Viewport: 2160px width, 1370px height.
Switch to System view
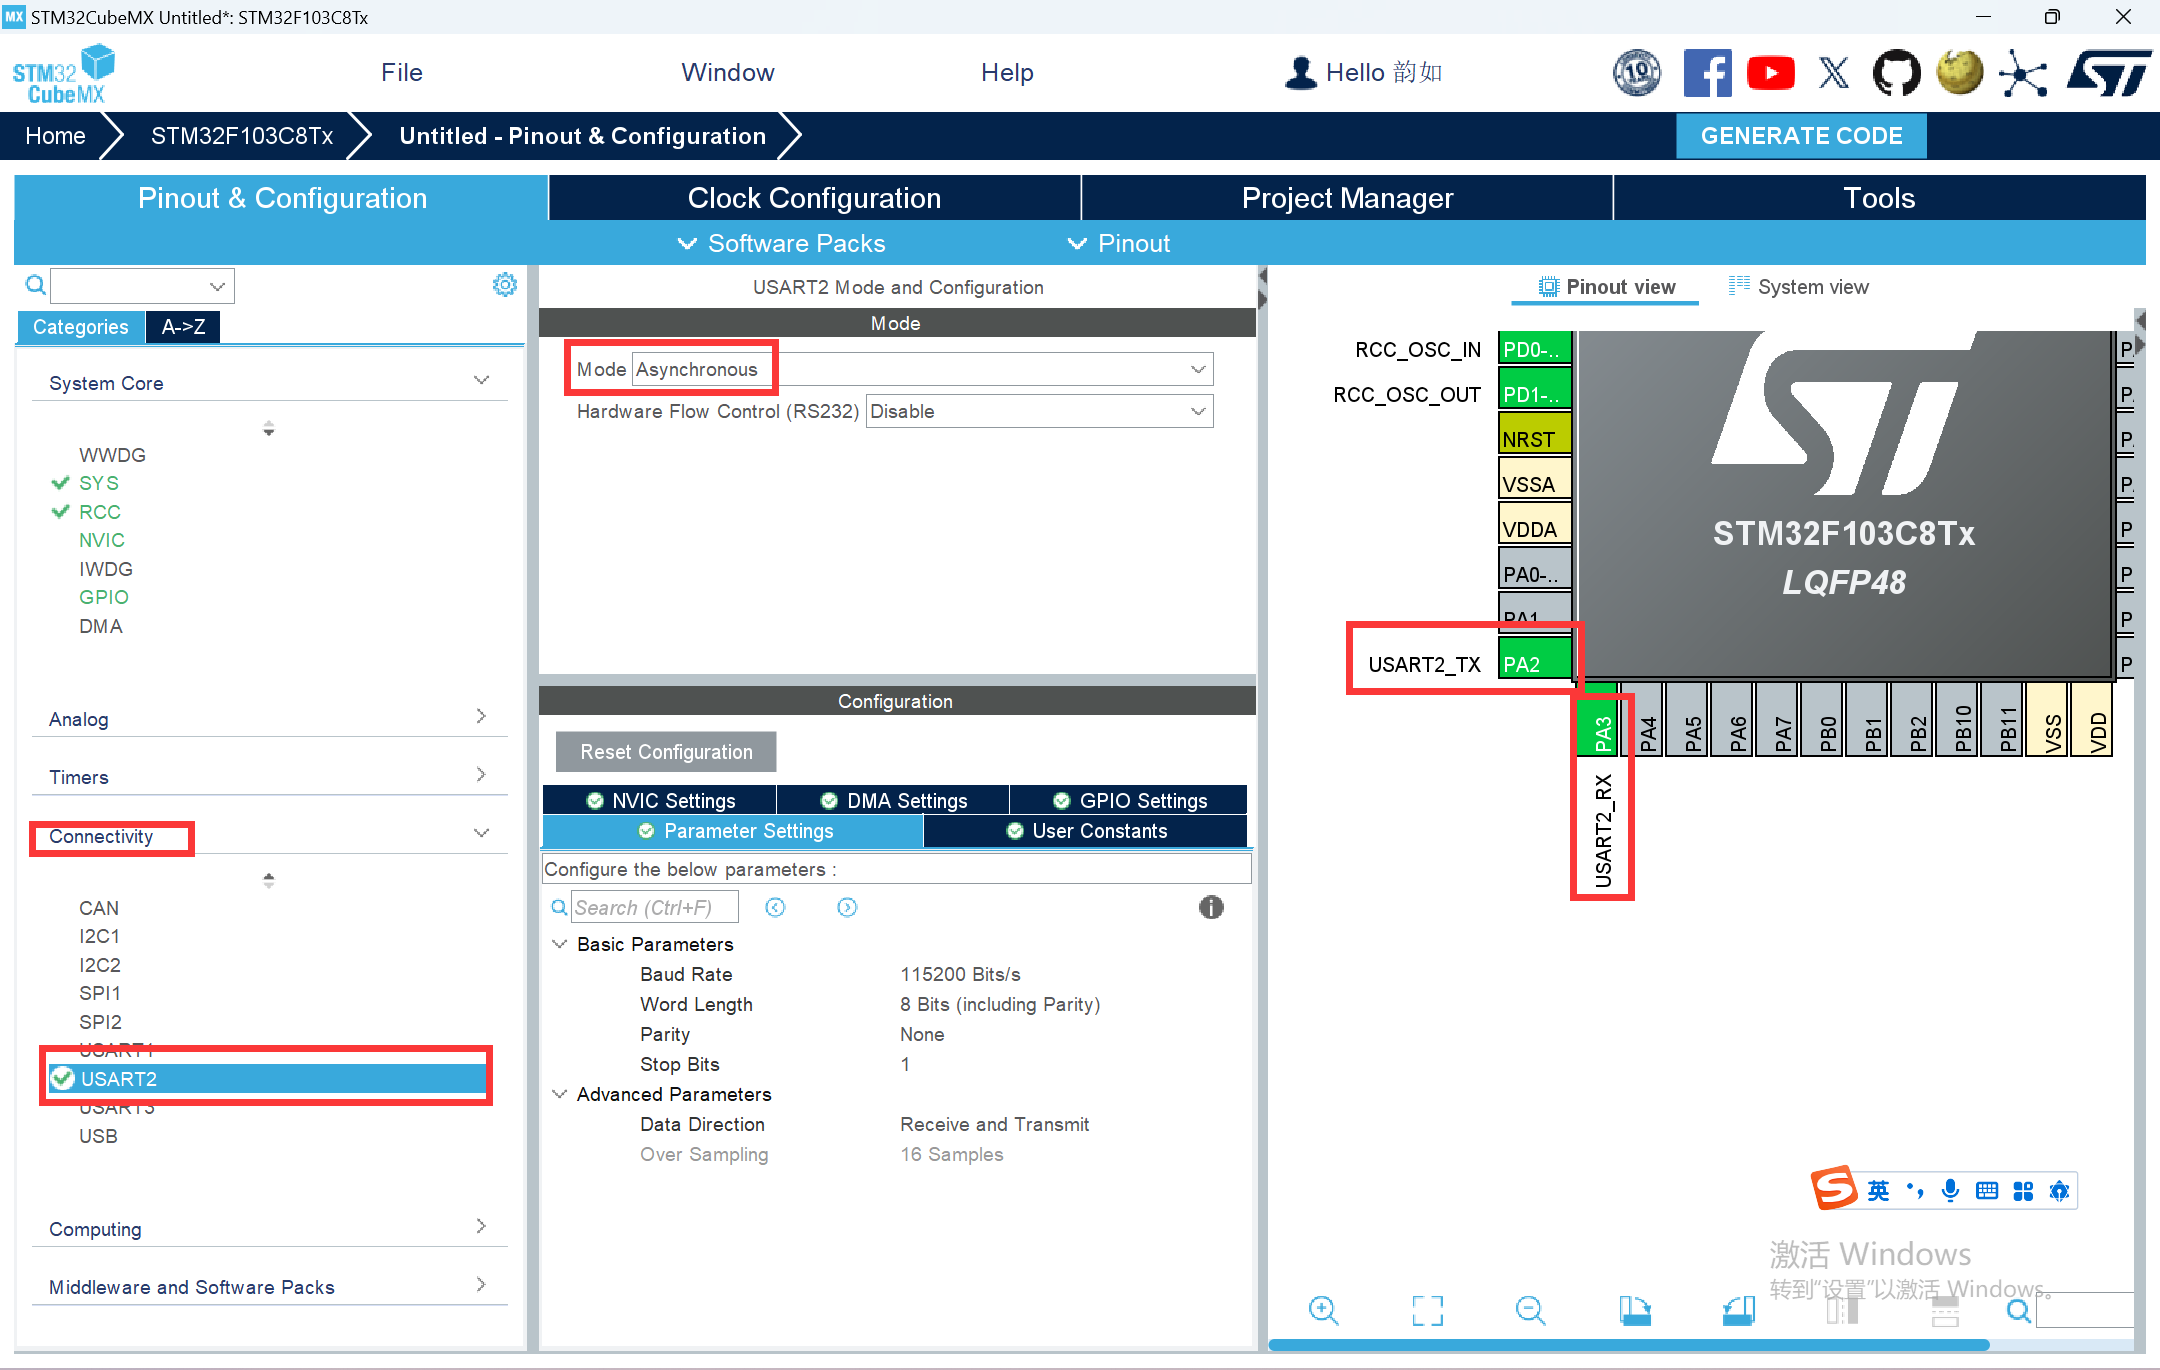click(1799, 287)
